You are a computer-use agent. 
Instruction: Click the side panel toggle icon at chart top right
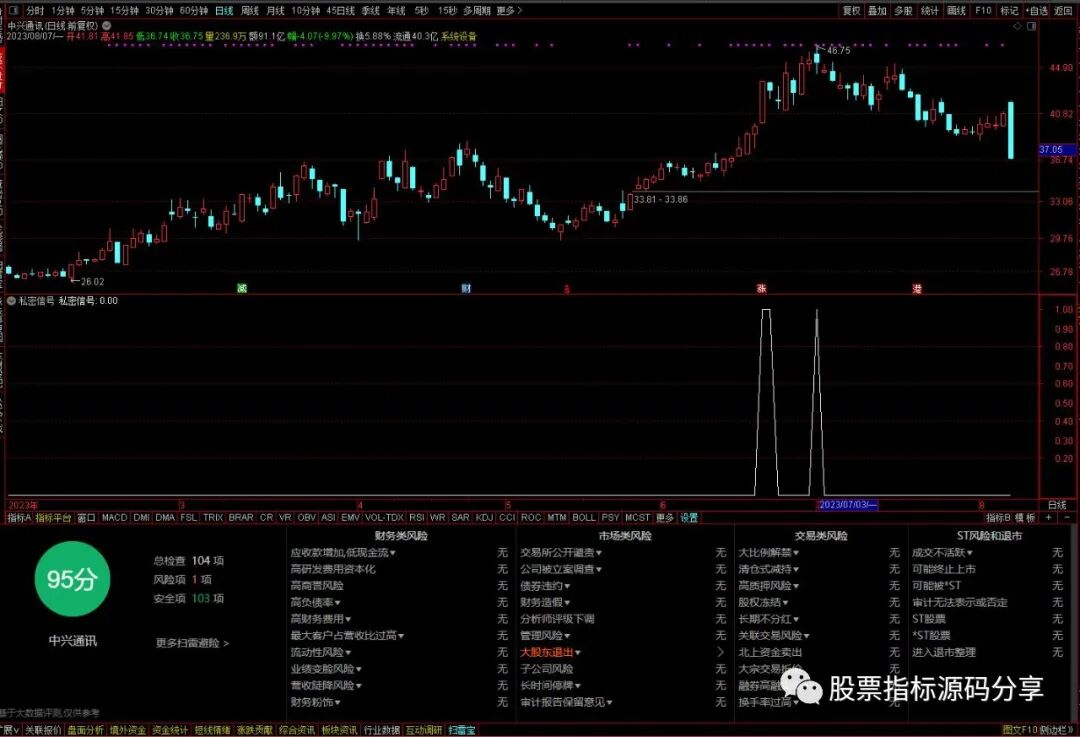click(1031, 26)
